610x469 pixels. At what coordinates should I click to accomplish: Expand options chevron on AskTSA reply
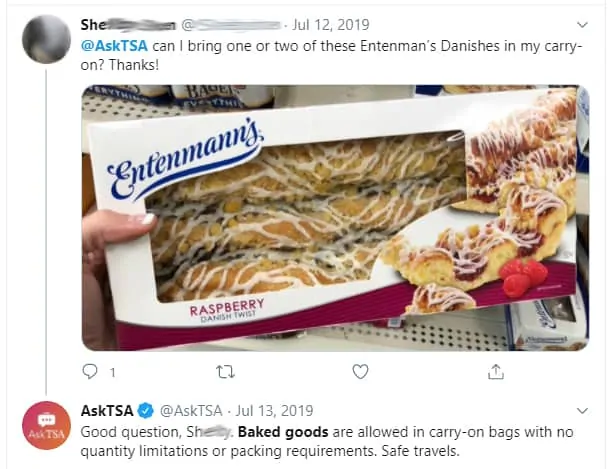point(582,411)
